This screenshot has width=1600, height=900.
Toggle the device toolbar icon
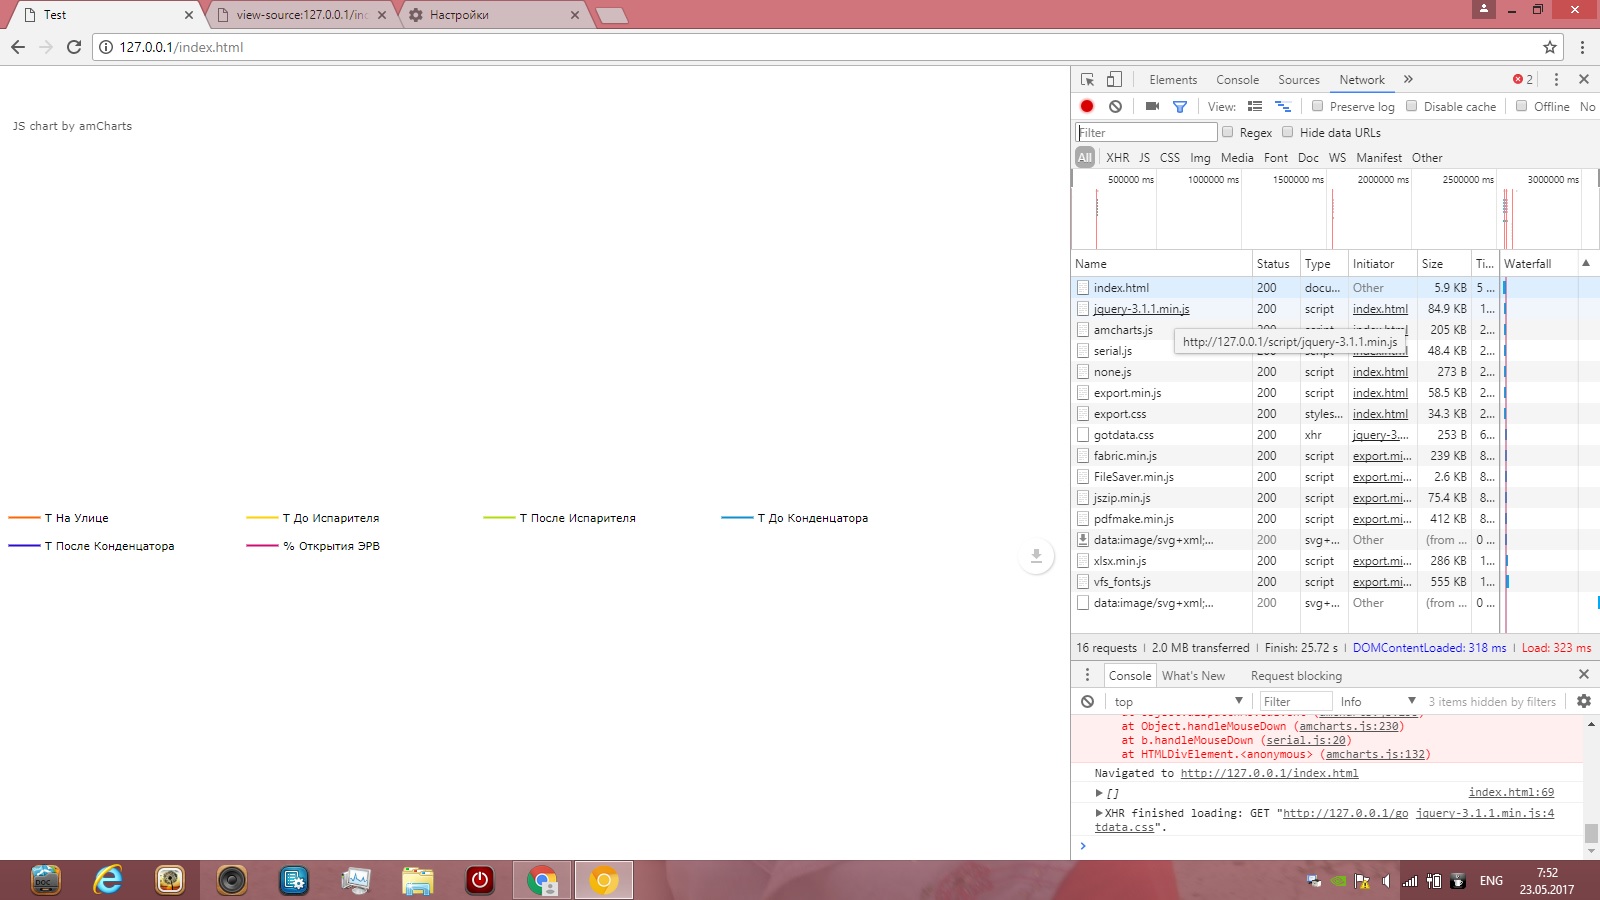(x=1114, y=80)
